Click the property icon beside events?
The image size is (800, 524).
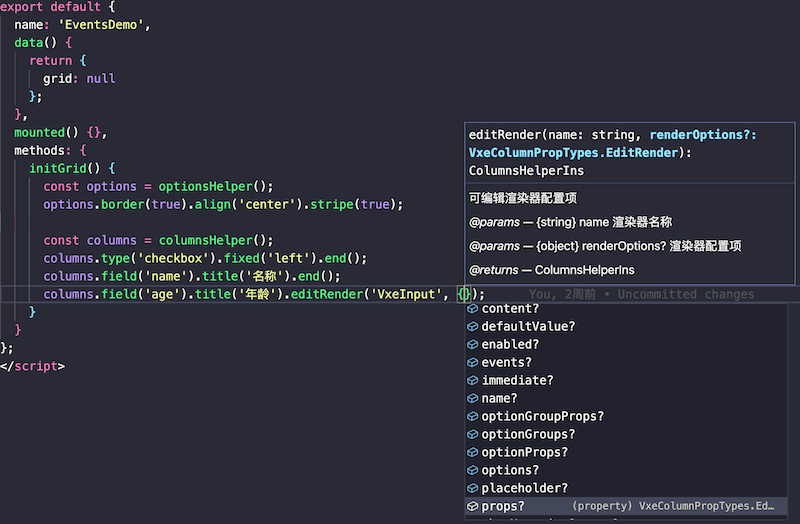click(x=472, y=362)
